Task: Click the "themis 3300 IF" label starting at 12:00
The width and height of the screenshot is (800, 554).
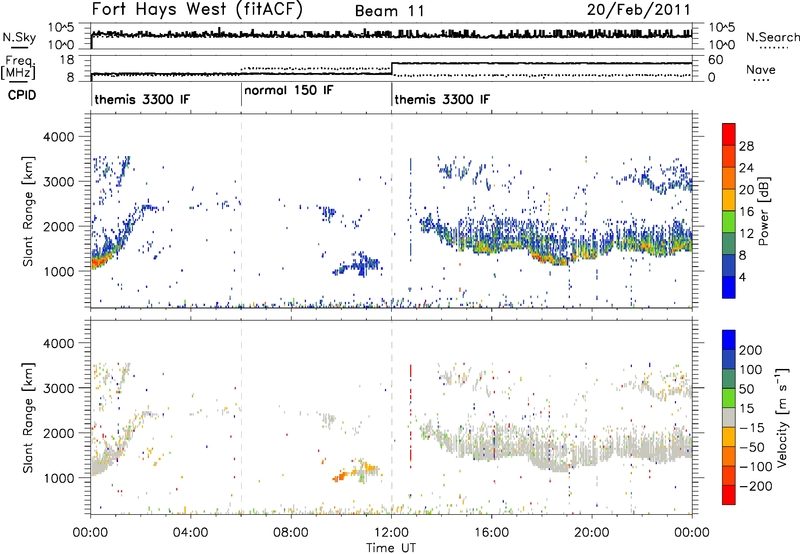Action: click(442, 99)
